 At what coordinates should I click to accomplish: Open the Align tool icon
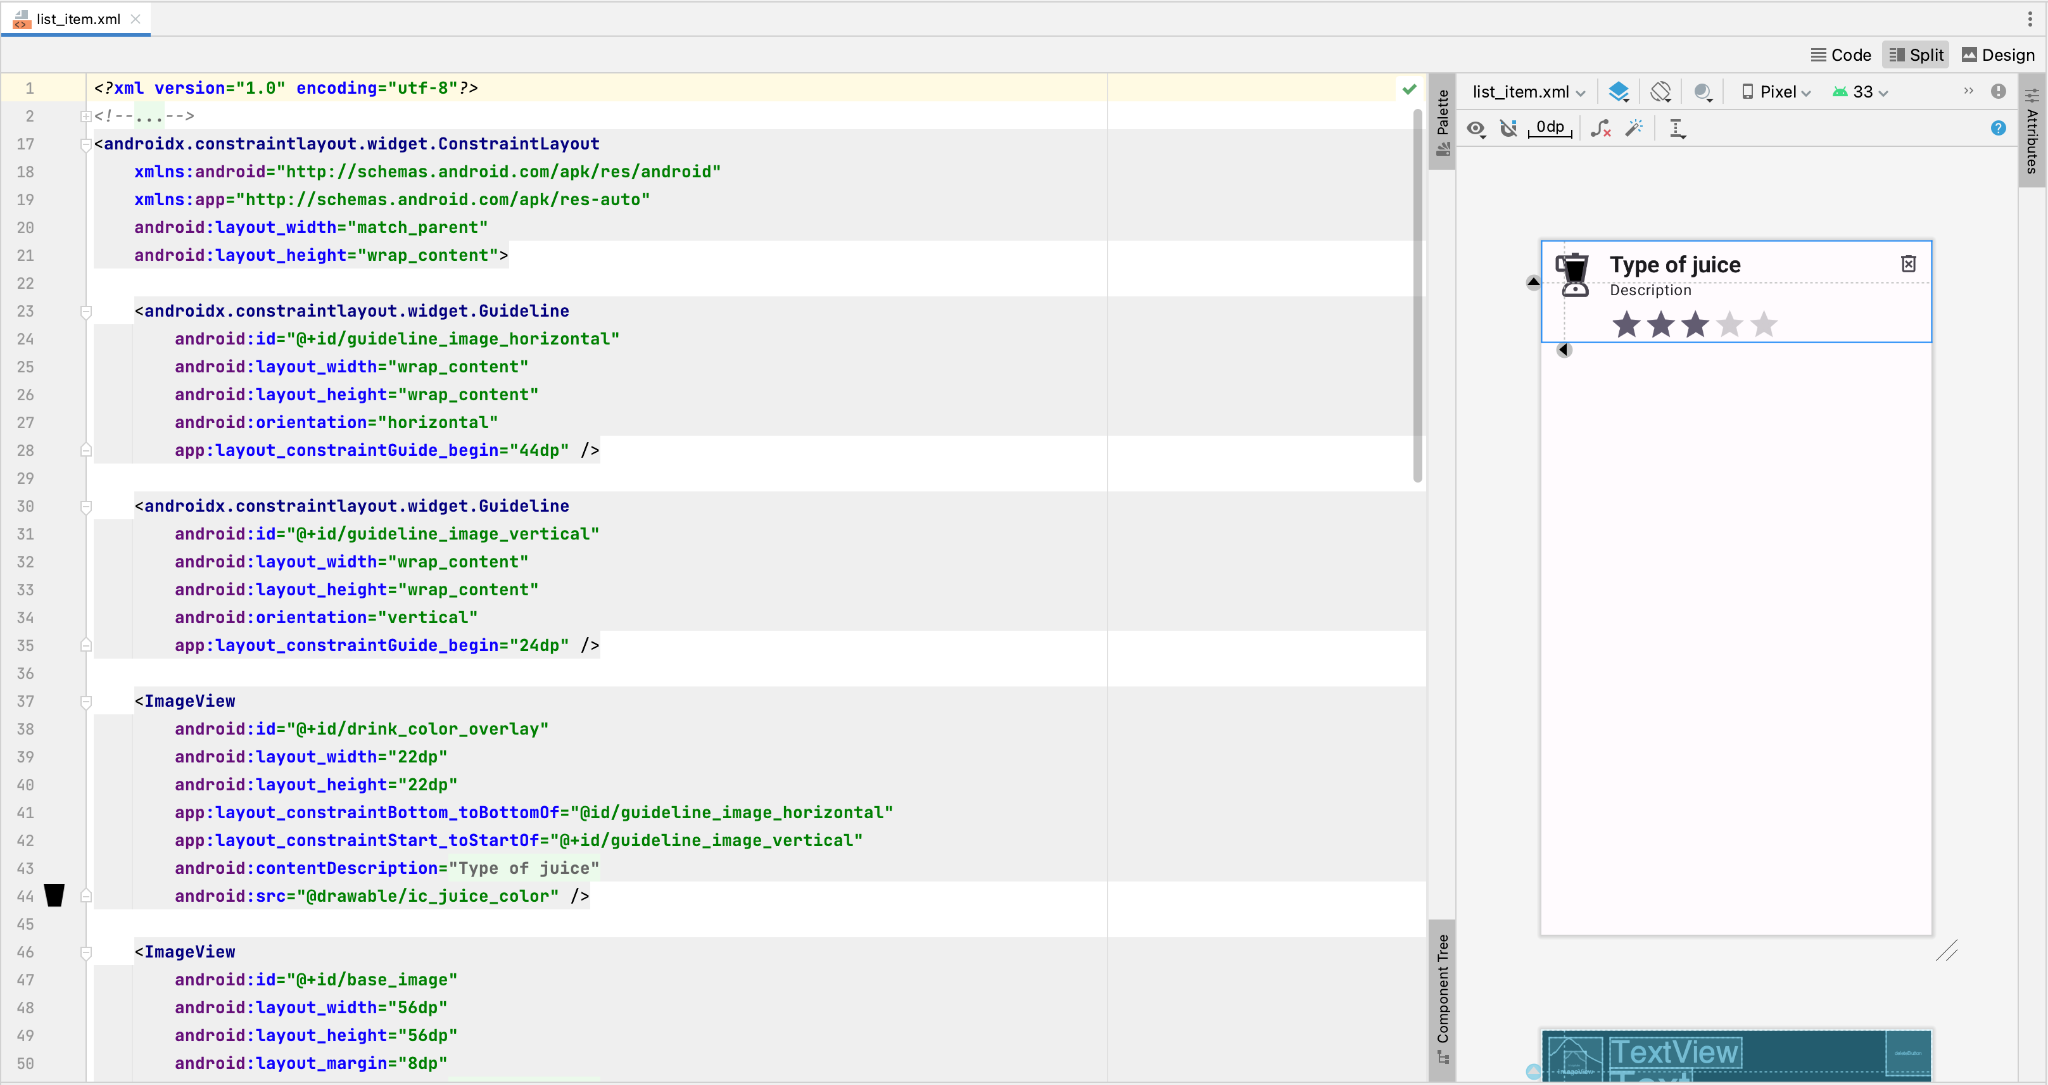[x=1677, y=128]
